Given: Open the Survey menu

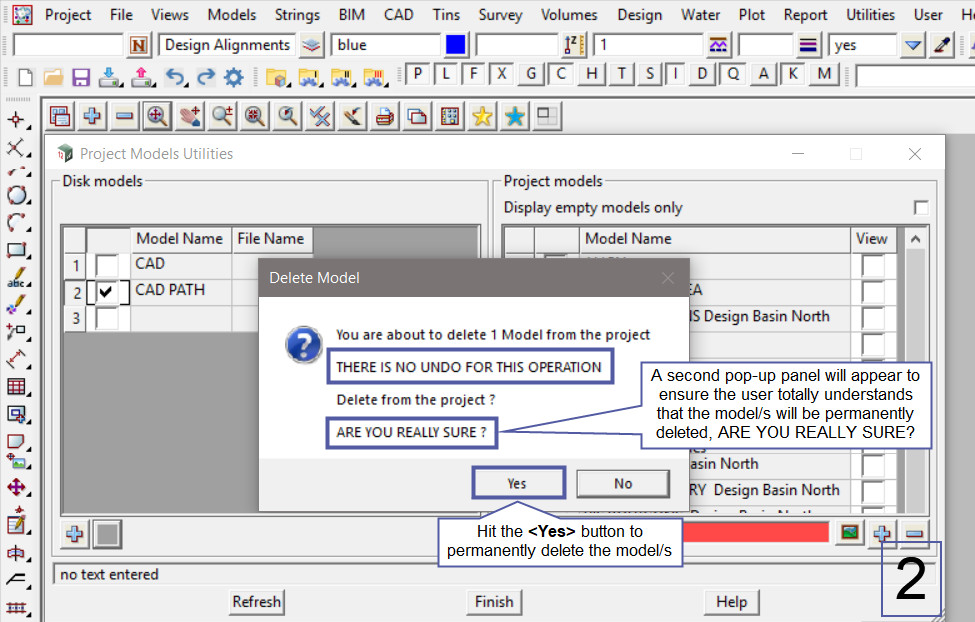Looking at the screenshot, I should [x=500, y=14].
